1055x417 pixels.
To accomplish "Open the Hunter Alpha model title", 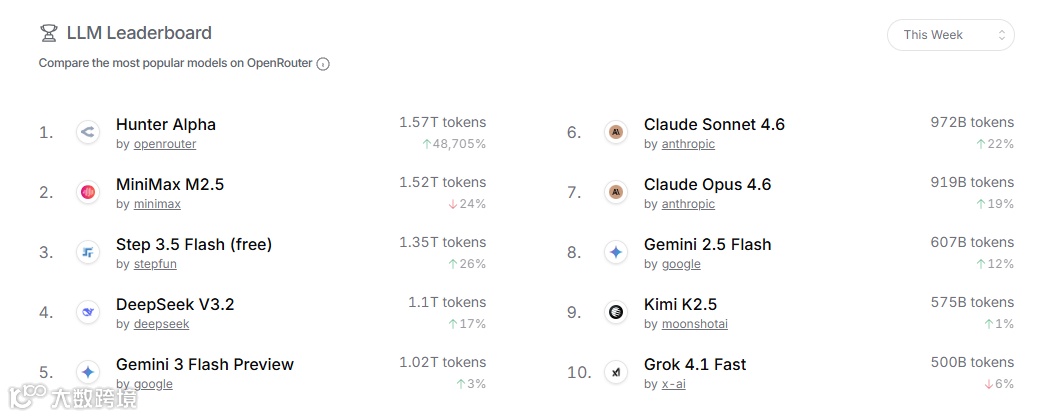I will click(166, 124).
